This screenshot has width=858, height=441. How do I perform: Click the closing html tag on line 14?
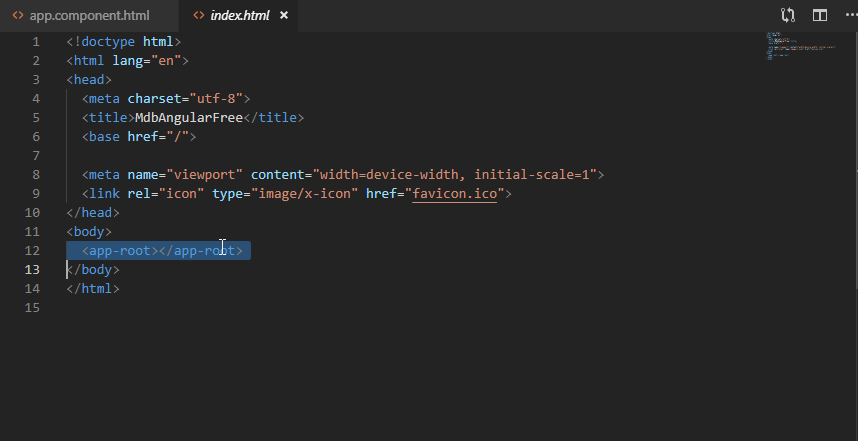tap(93, 288)
